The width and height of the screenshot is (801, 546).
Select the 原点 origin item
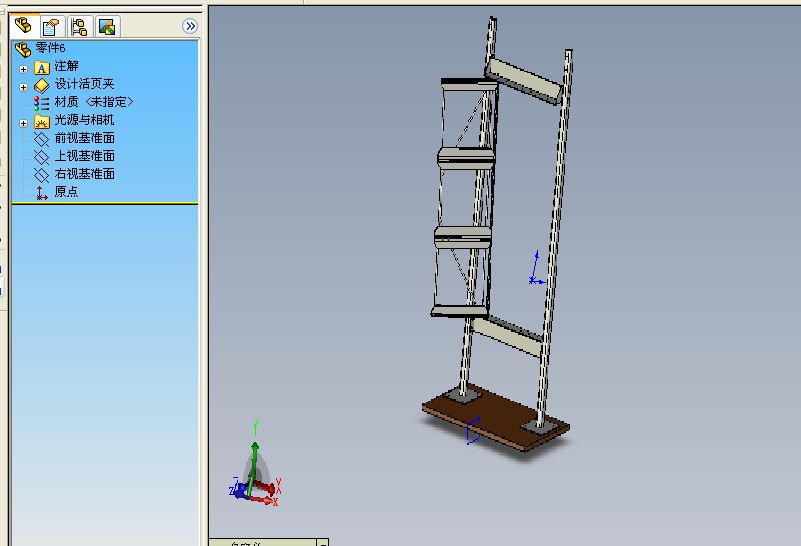click(66, 192)
